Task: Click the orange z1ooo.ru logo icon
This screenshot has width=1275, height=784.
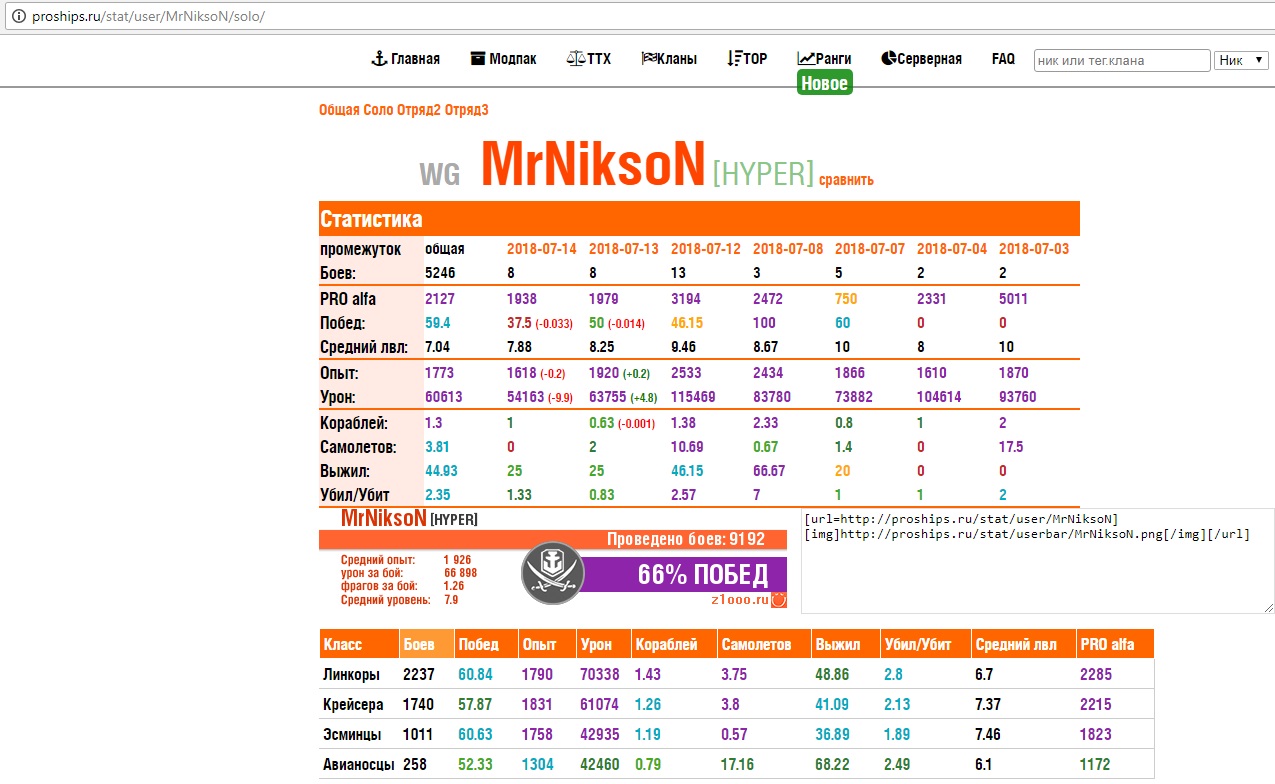Action: pyautogui.click(x=779, y=600)
